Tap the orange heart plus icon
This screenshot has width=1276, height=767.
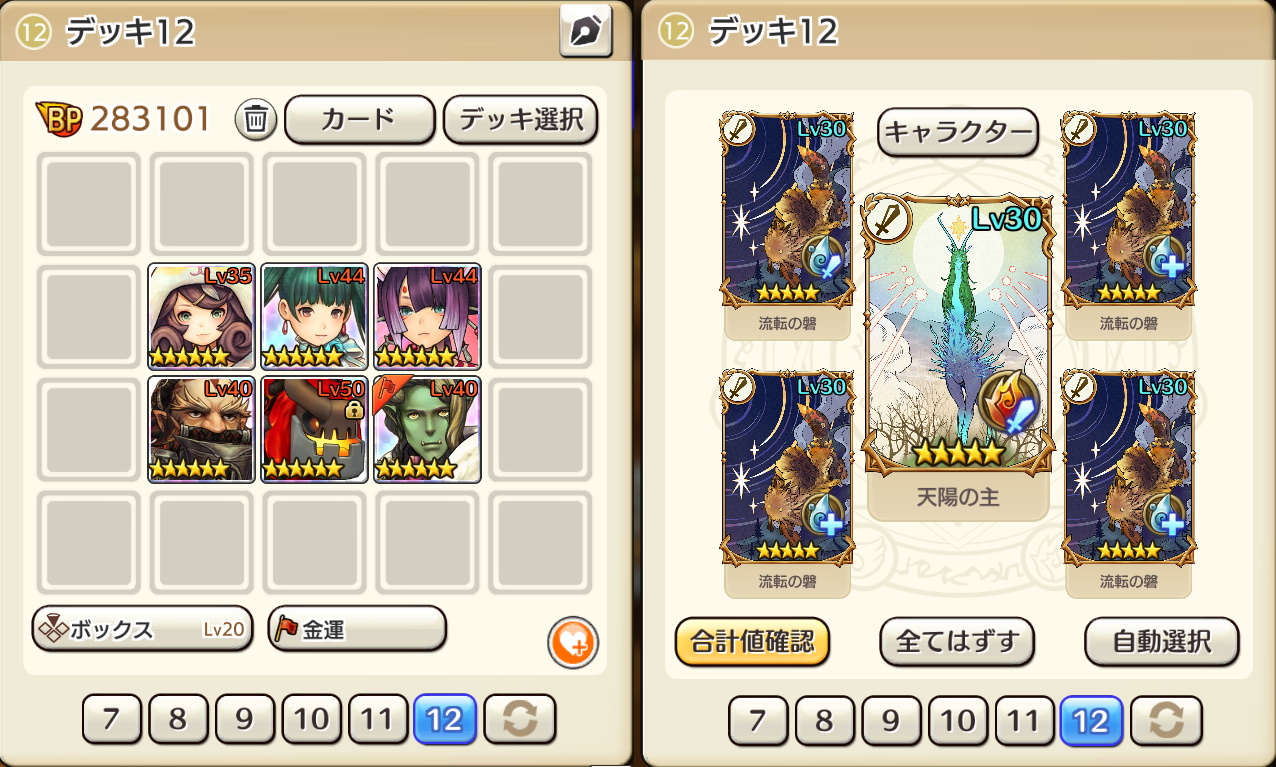[x=573, y=642]
